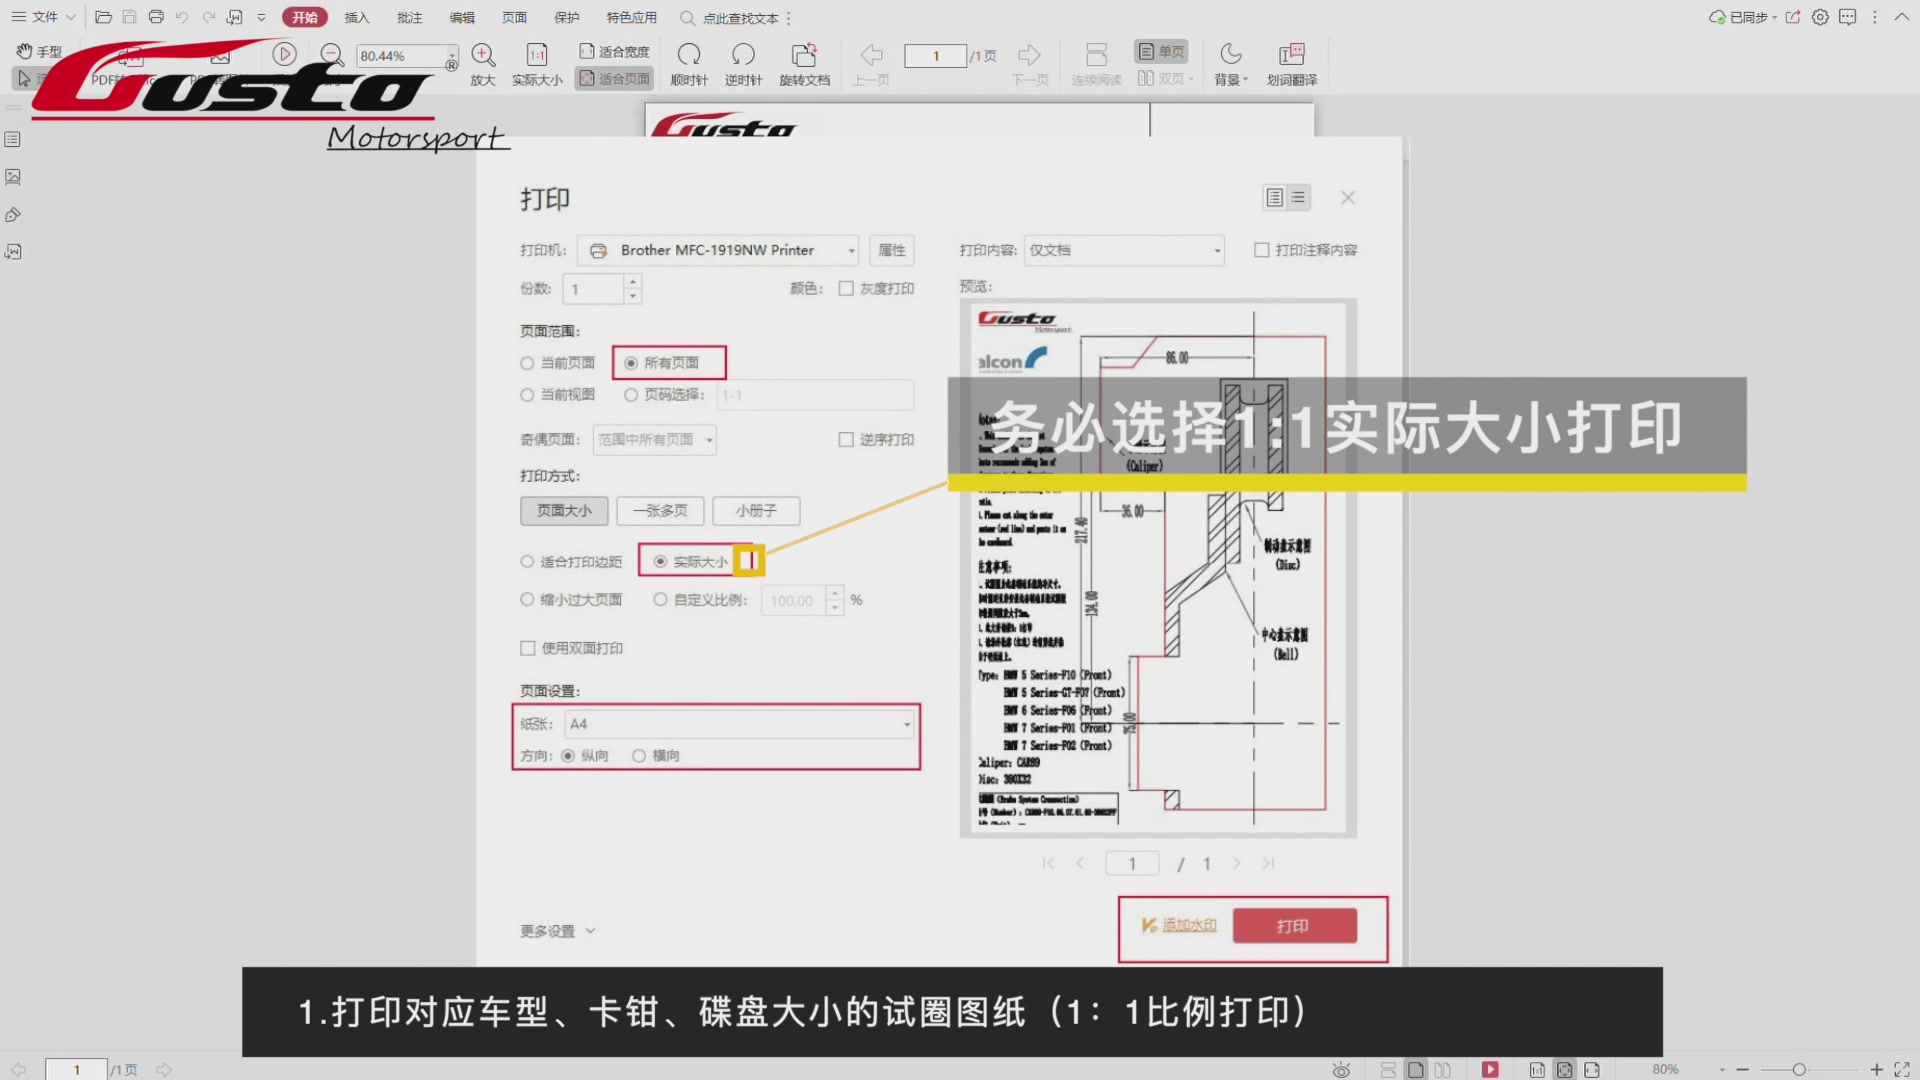Open the 80% zoom dropdown in status bar
The image size is (1920, 1080).
1722,1070
